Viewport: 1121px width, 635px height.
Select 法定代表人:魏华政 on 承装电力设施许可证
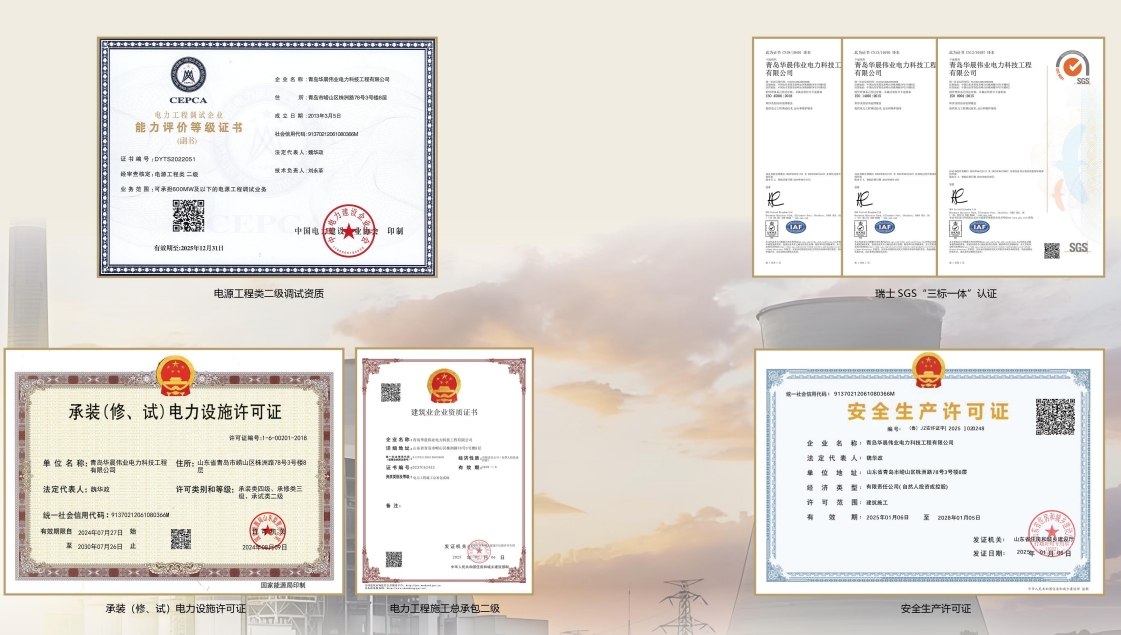click(x=76, y=489)
